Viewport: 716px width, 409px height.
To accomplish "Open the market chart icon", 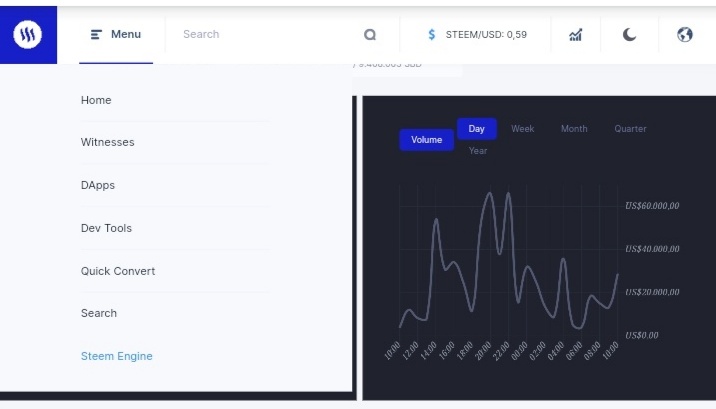I will click(575, 35).
